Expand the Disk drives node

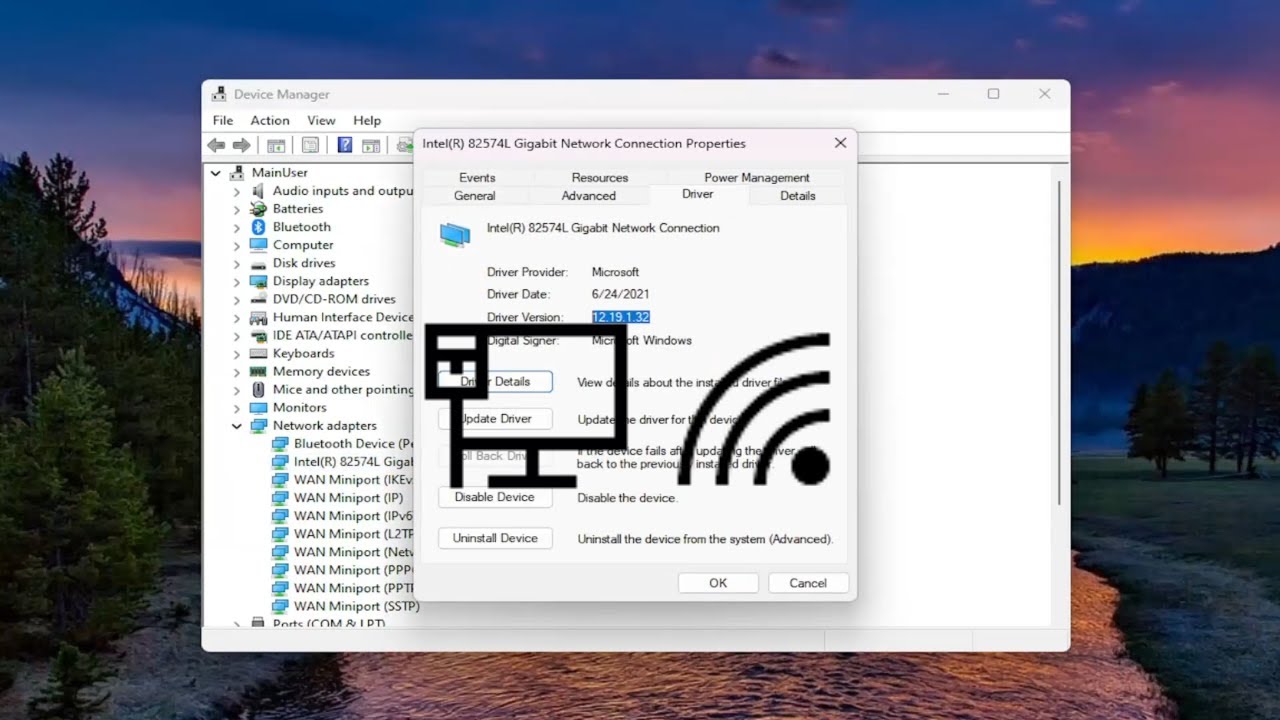(x=236, y=263)
